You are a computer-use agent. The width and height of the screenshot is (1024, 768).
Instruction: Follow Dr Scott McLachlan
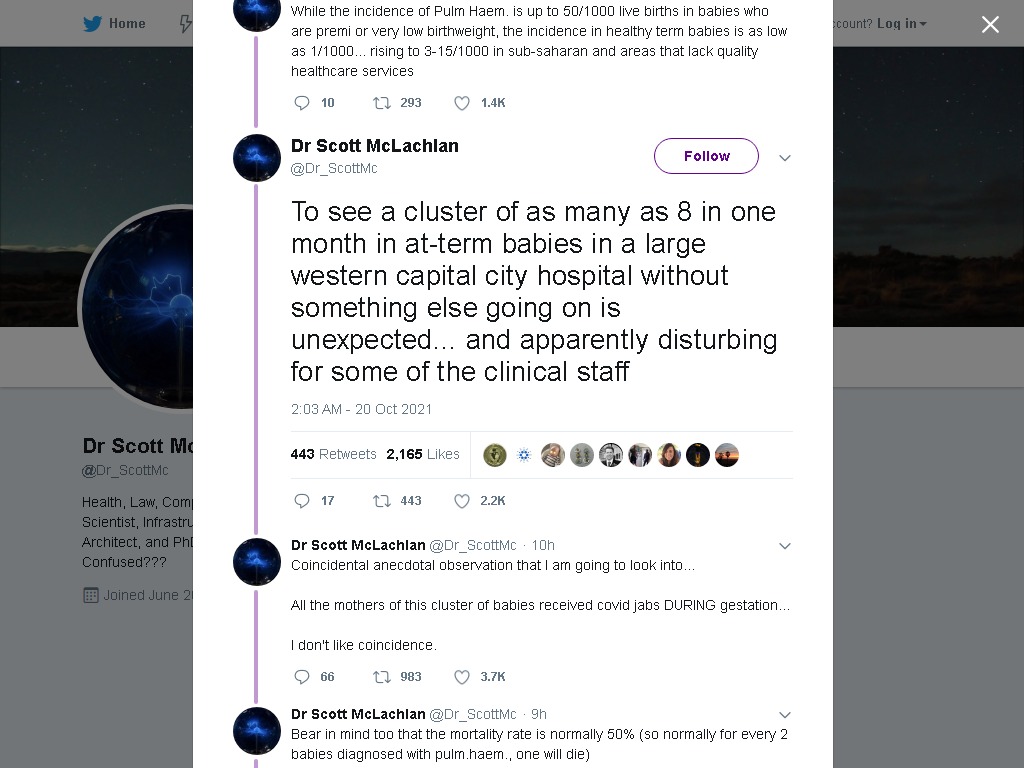click(707, 156)
